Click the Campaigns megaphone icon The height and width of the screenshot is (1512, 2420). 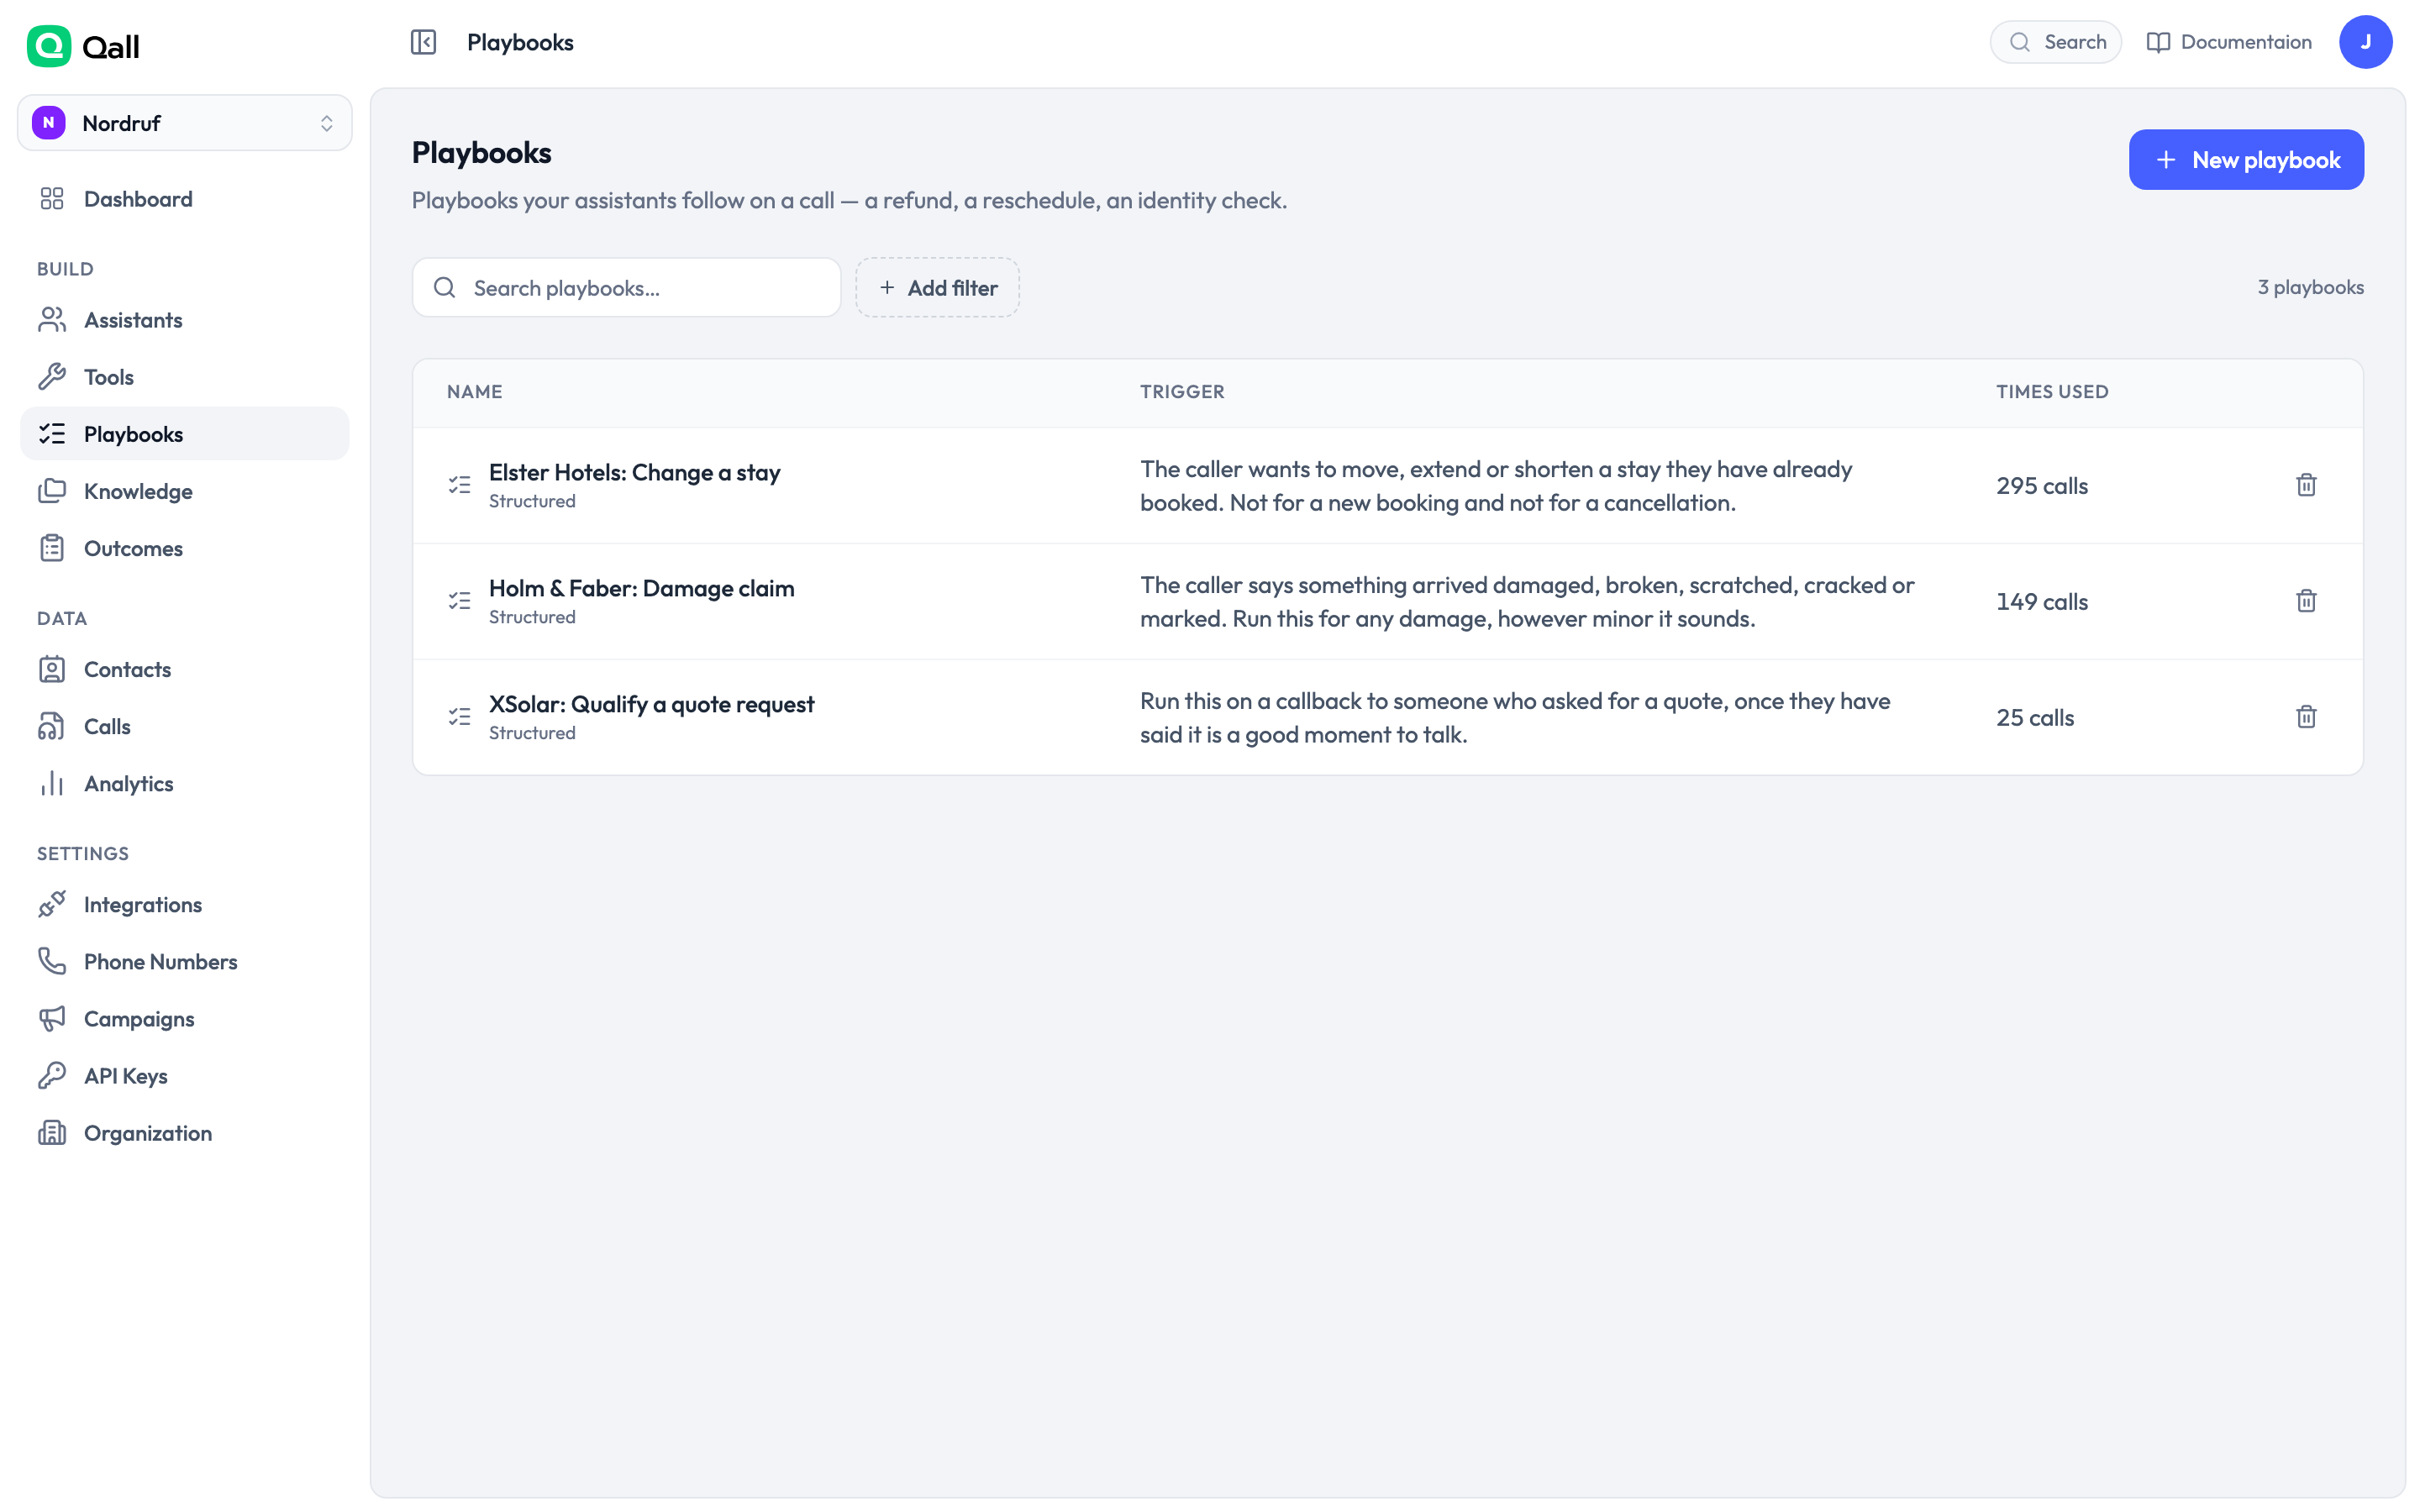(52, 1018)
